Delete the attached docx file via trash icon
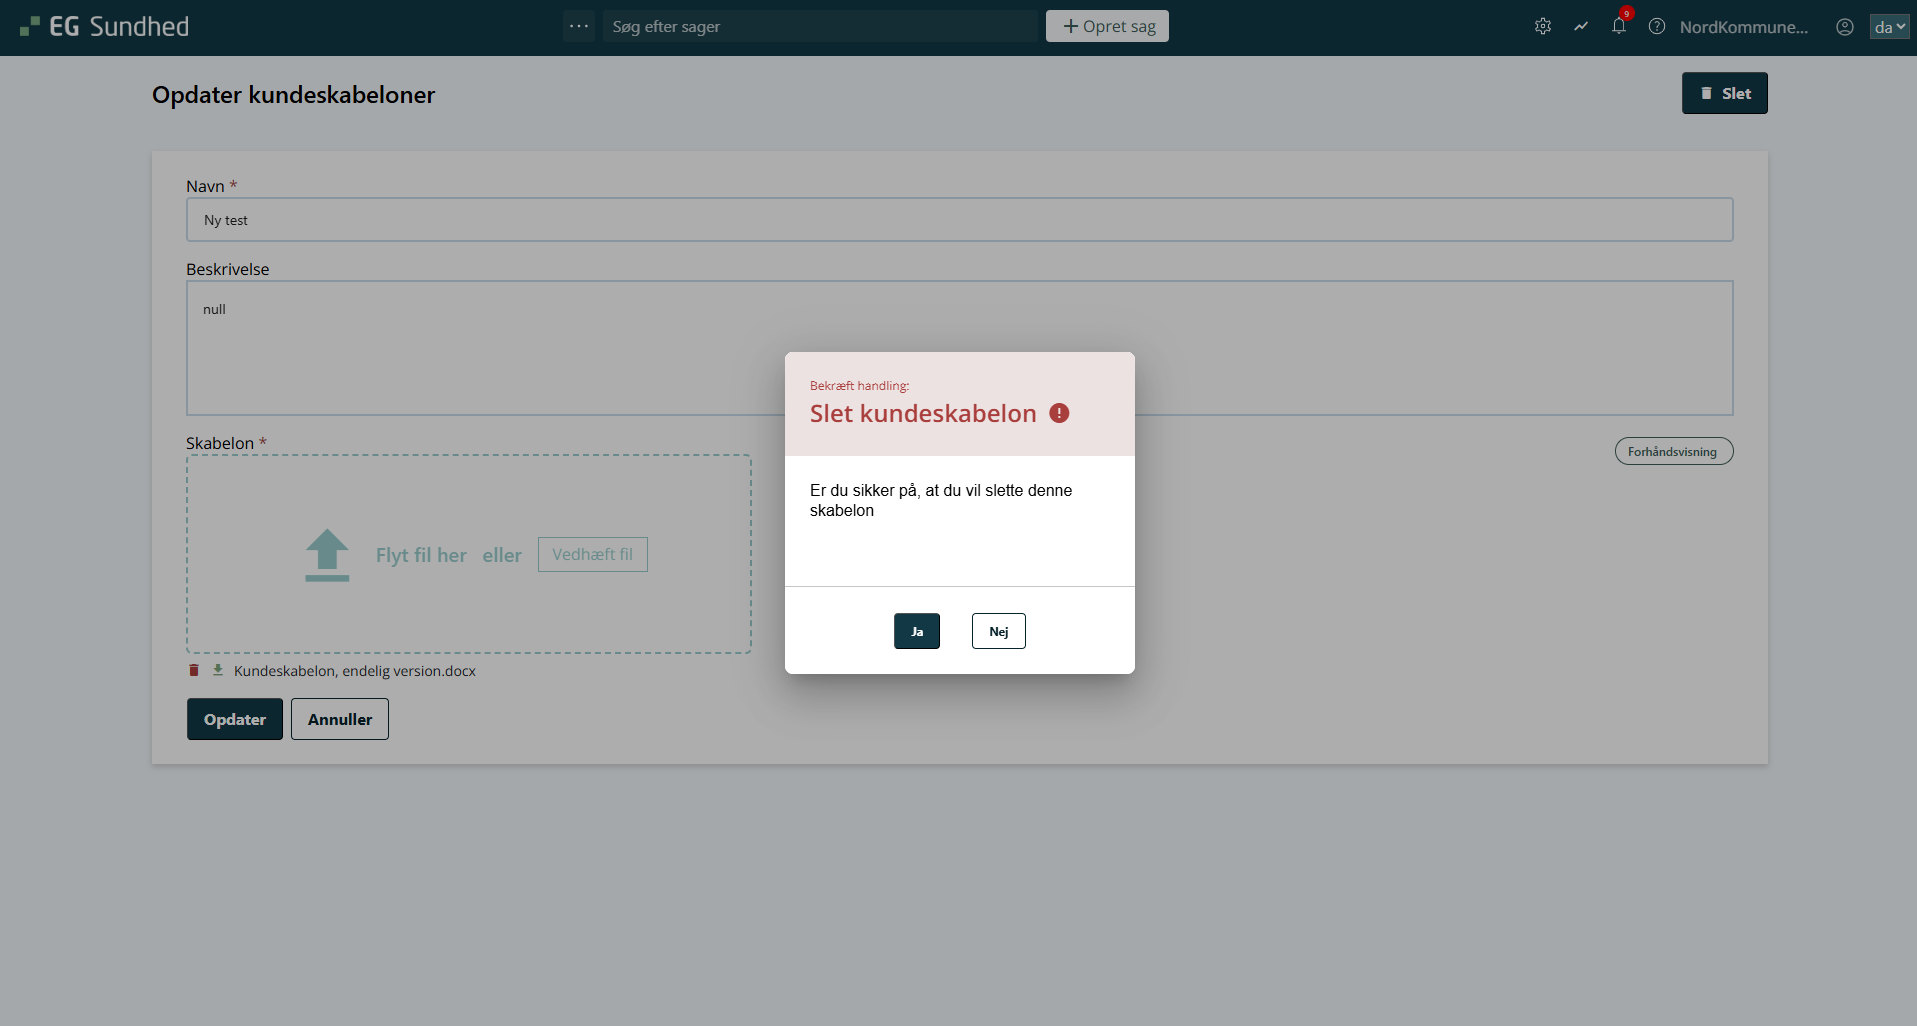 pos(194,670)
